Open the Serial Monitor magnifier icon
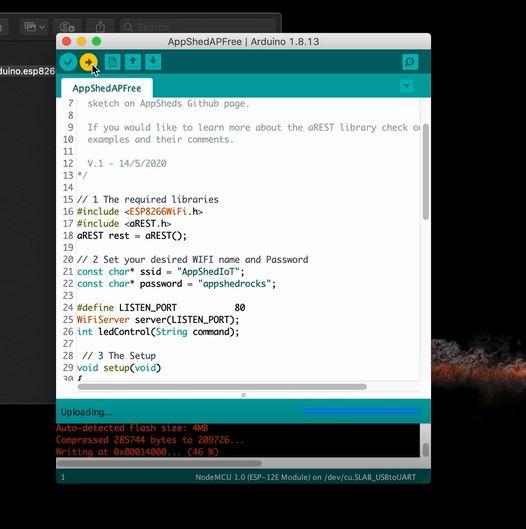This screenshot has width=526, height=529. click(410, 62)
